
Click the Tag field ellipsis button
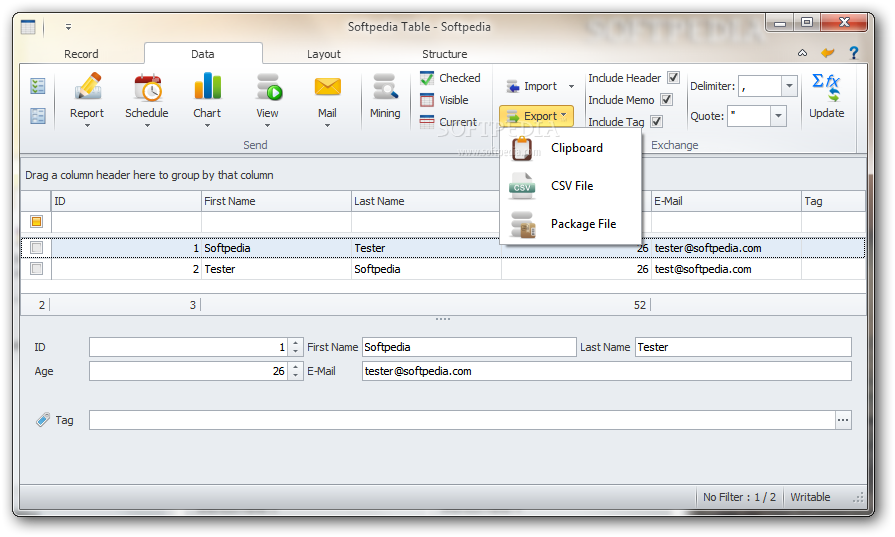pyautogui.click(x=843, y=420)
